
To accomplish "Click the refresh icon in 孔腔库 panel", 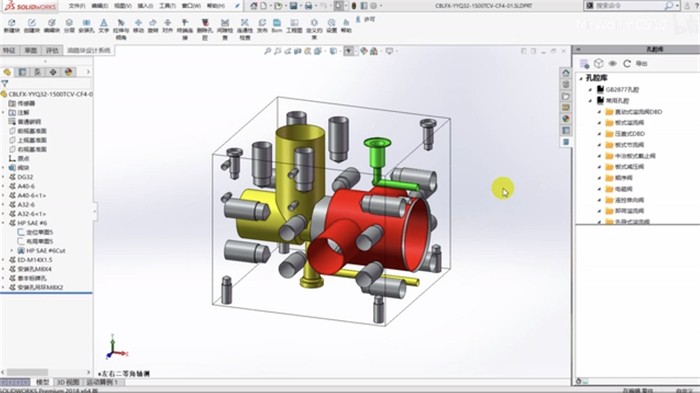I will tap(627, 63).
